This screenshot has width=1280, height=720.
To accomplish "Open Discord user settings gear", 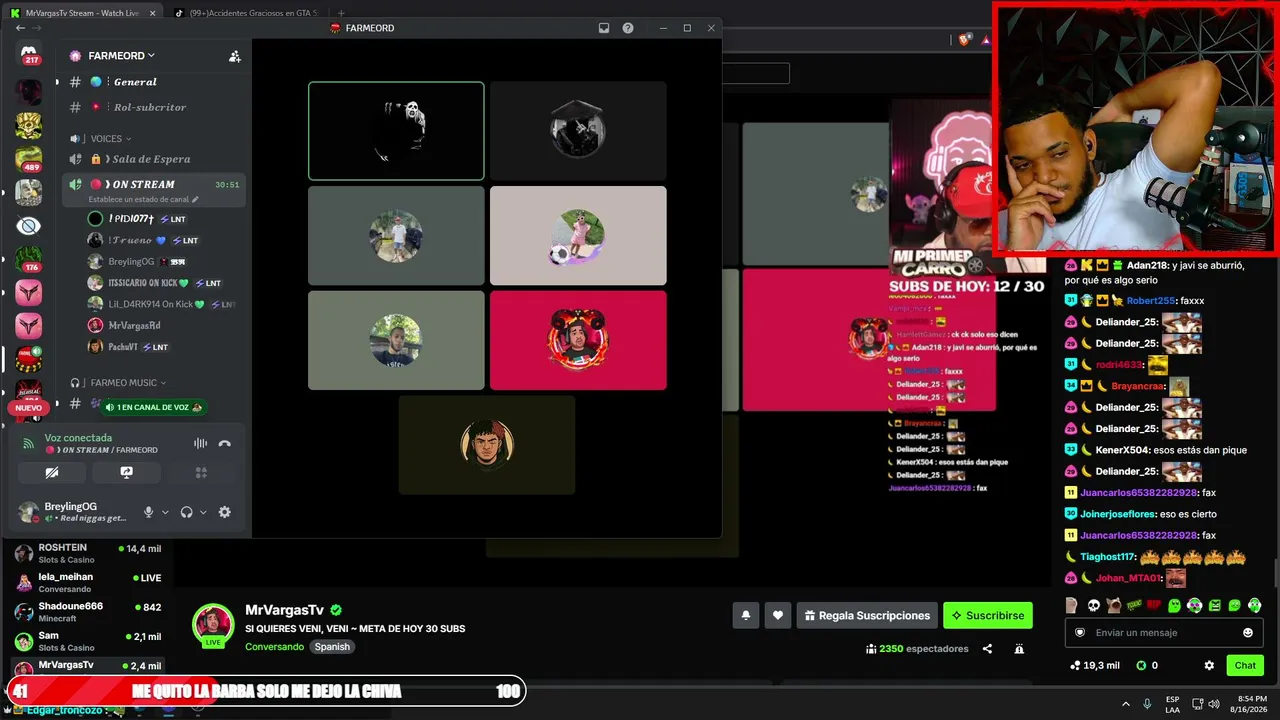I will [225, 512].
